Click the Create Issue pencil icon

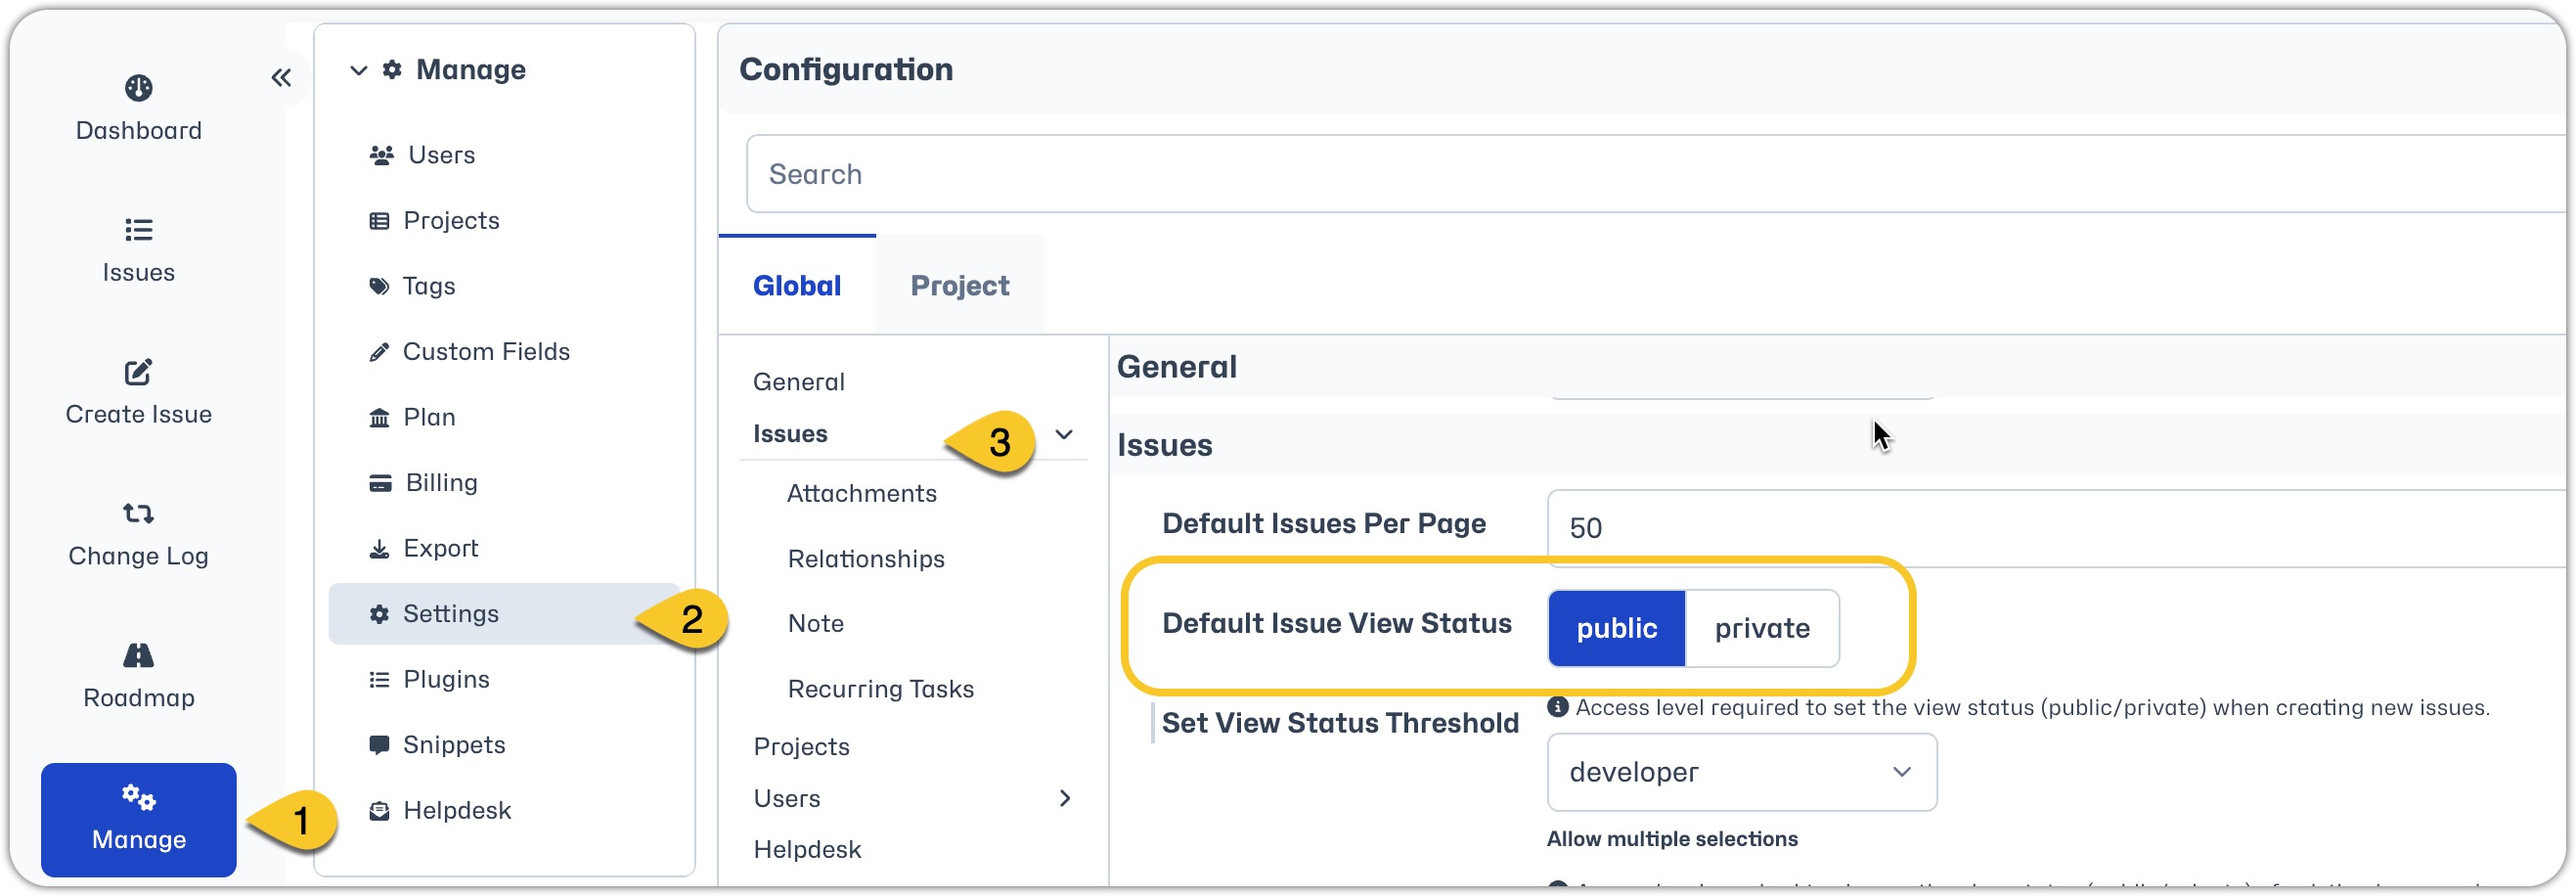[x=138, y=372]
